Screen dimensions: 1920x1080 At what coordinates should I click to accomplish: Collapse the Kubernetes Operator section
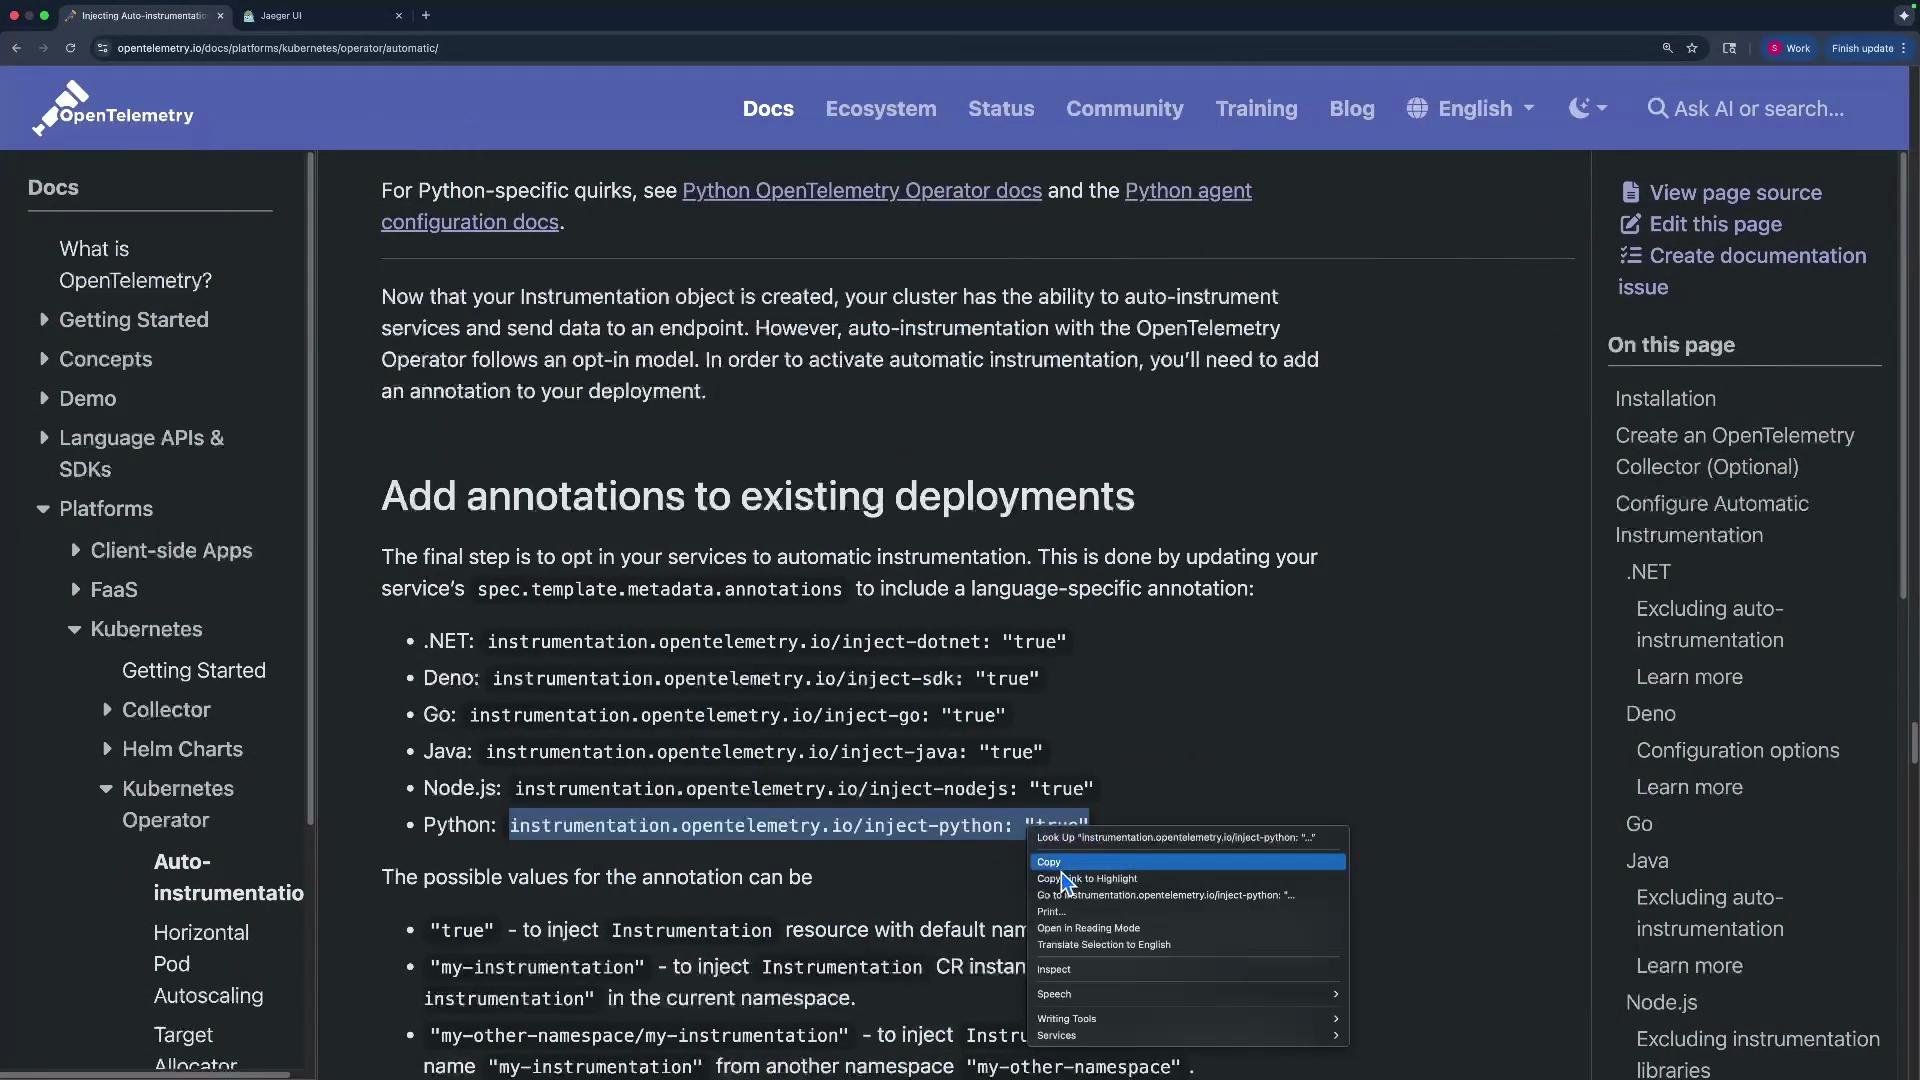(x=106, y=789)
